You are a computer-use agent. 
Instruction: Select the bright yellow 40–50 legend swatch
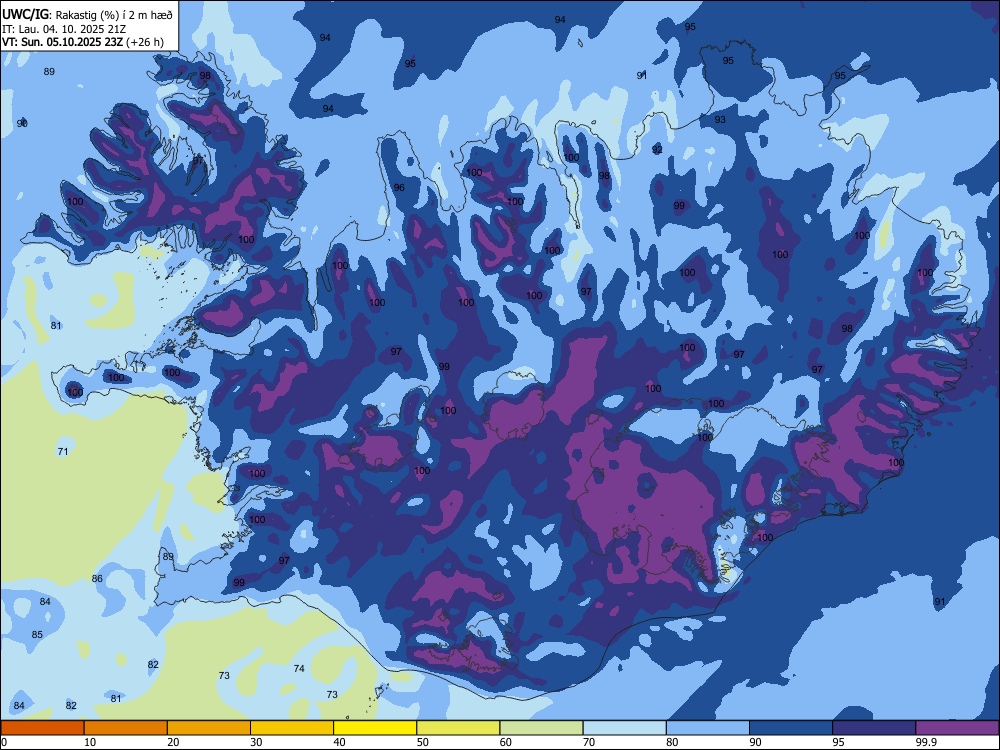[x=375, y=728]
